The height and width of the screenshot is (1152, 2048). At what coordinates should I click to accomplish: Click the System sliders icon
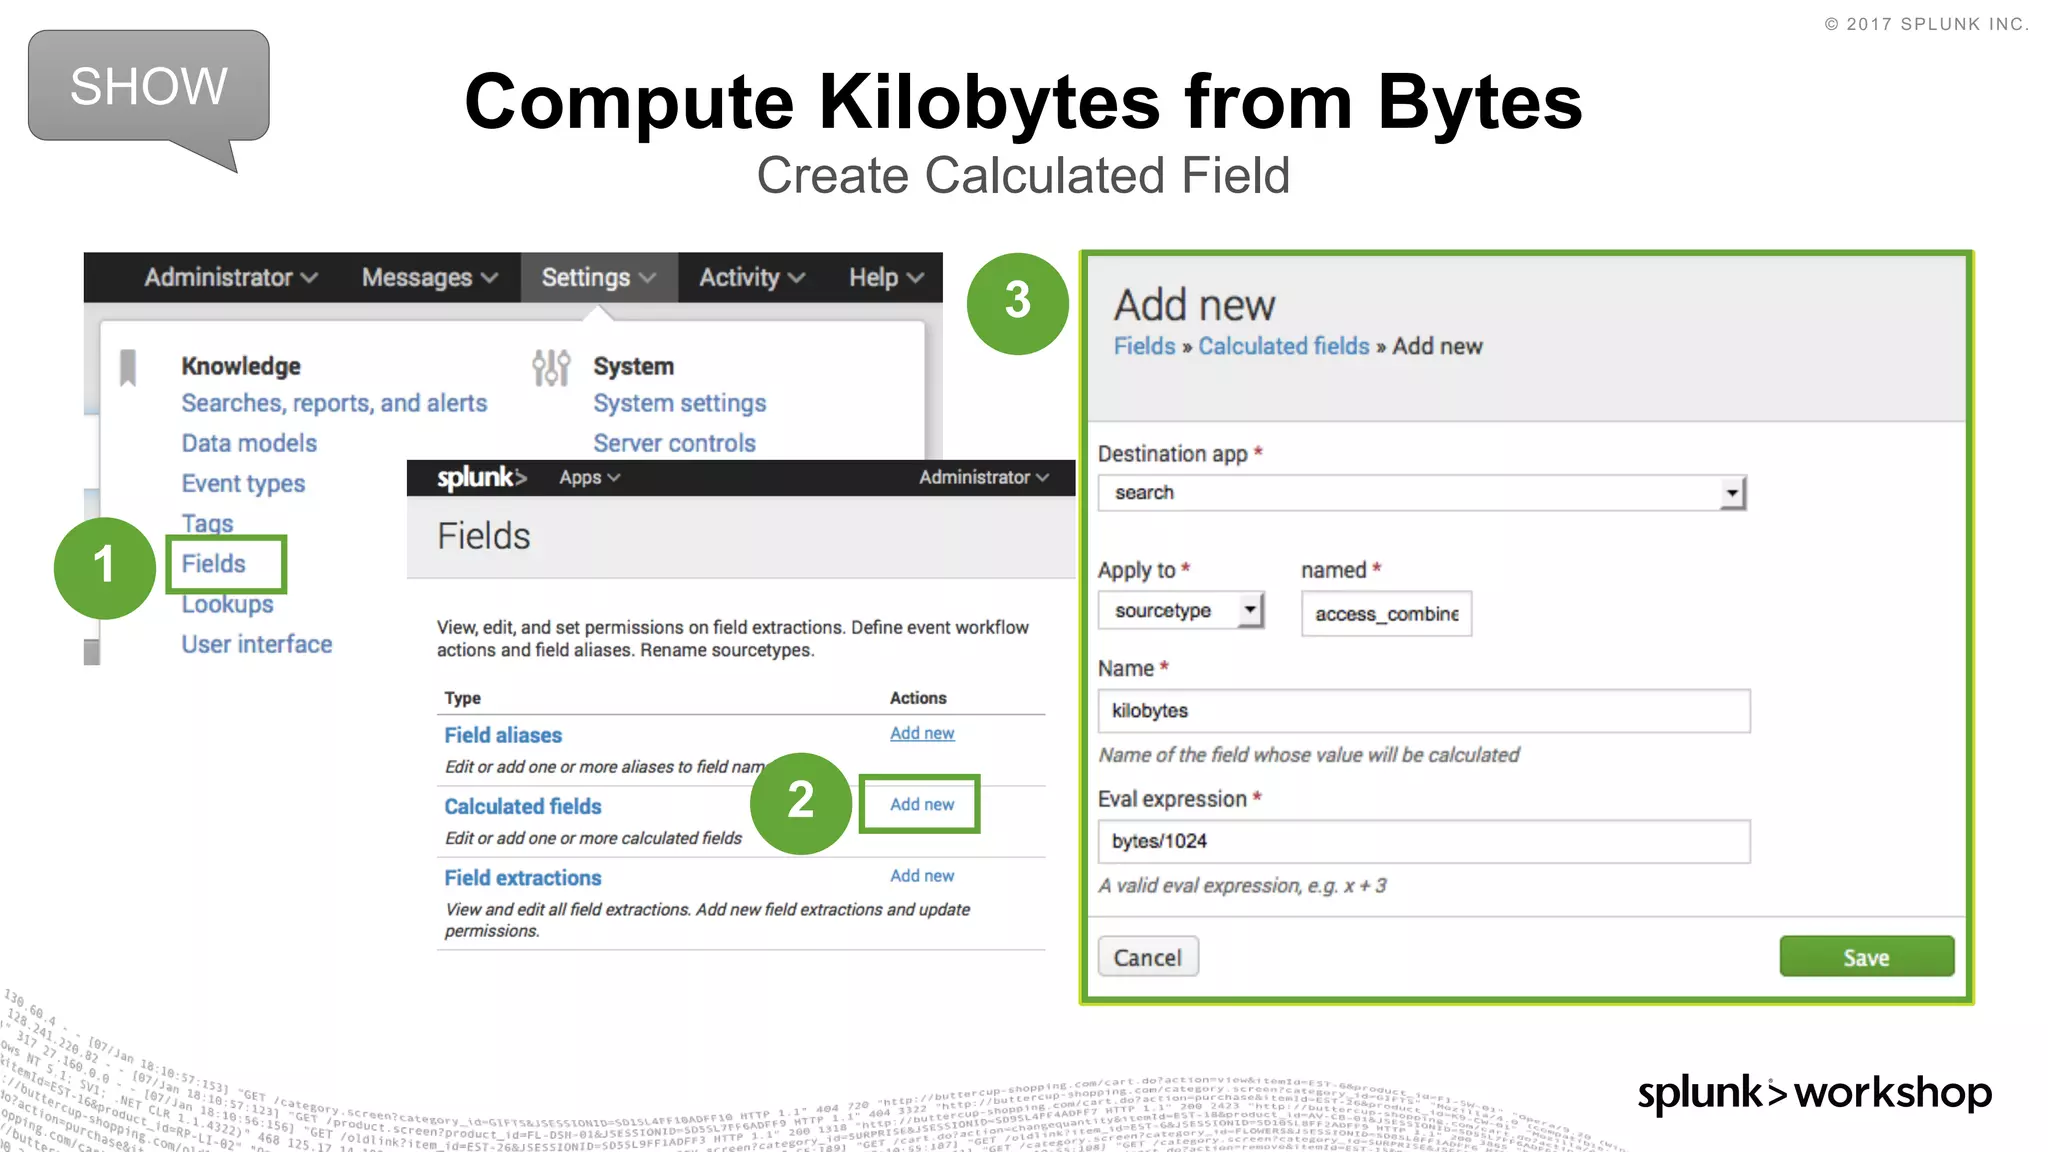[x=551, y=367]
